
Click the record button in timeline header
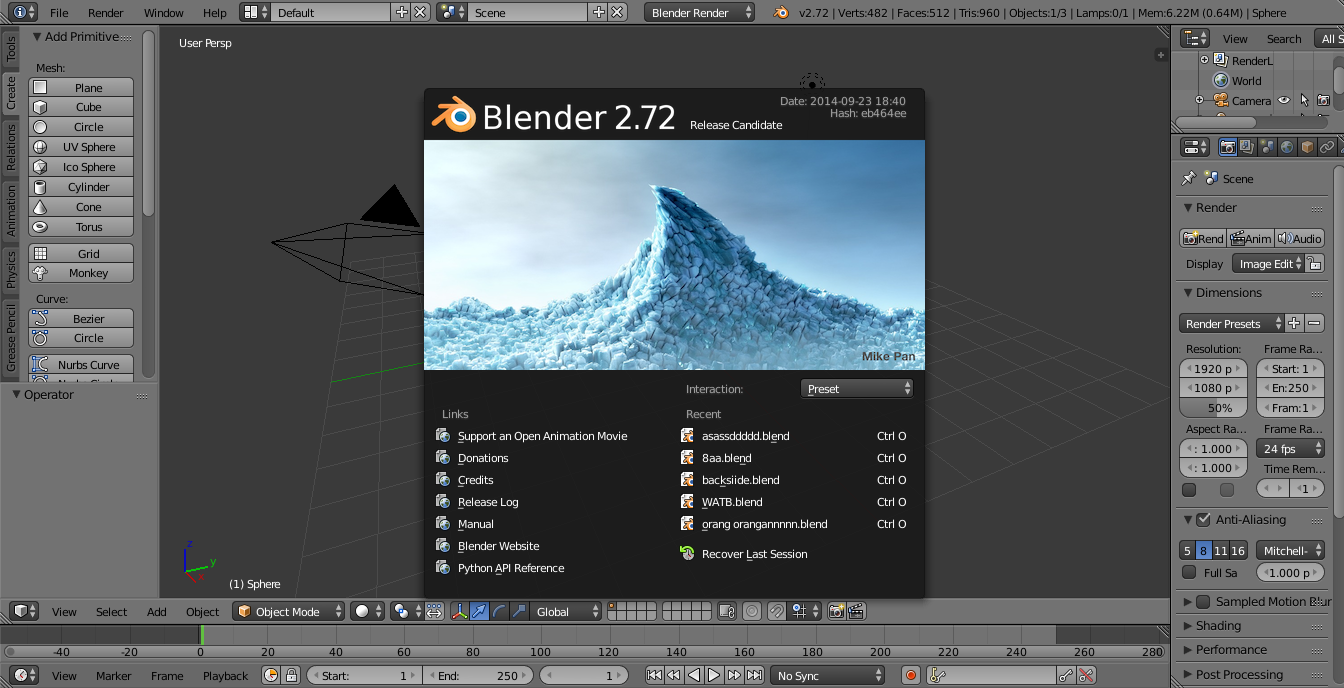pyautogui.click(x=910, y=675)
